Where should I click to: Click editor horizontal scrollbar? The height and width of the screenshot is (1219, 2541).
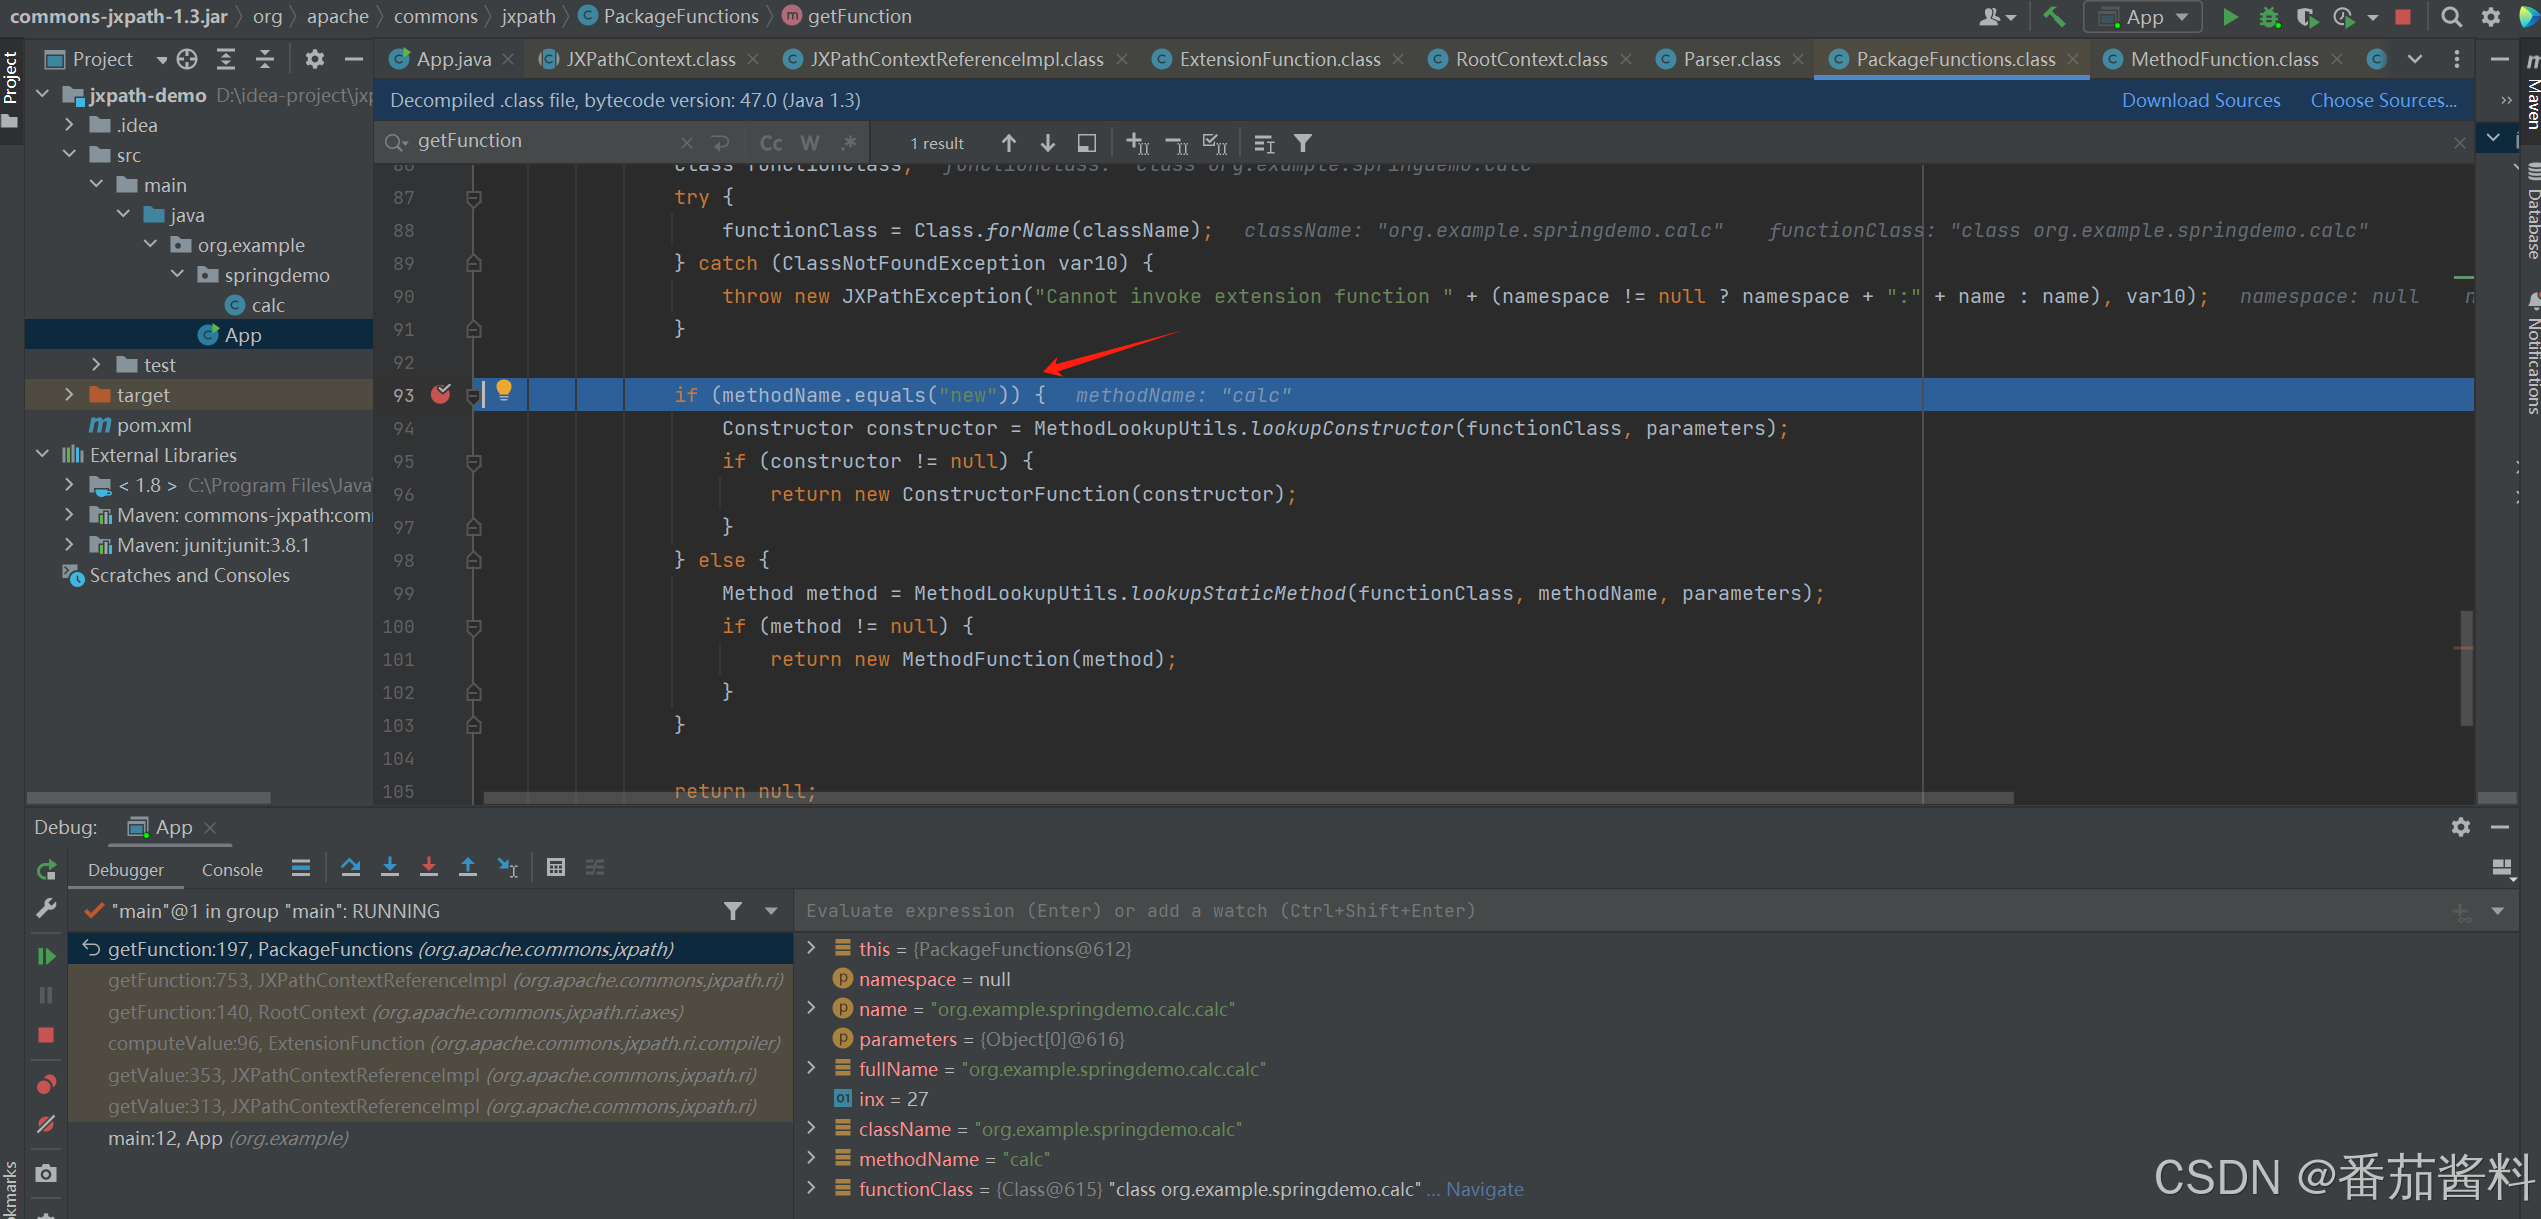(1248, 798)
